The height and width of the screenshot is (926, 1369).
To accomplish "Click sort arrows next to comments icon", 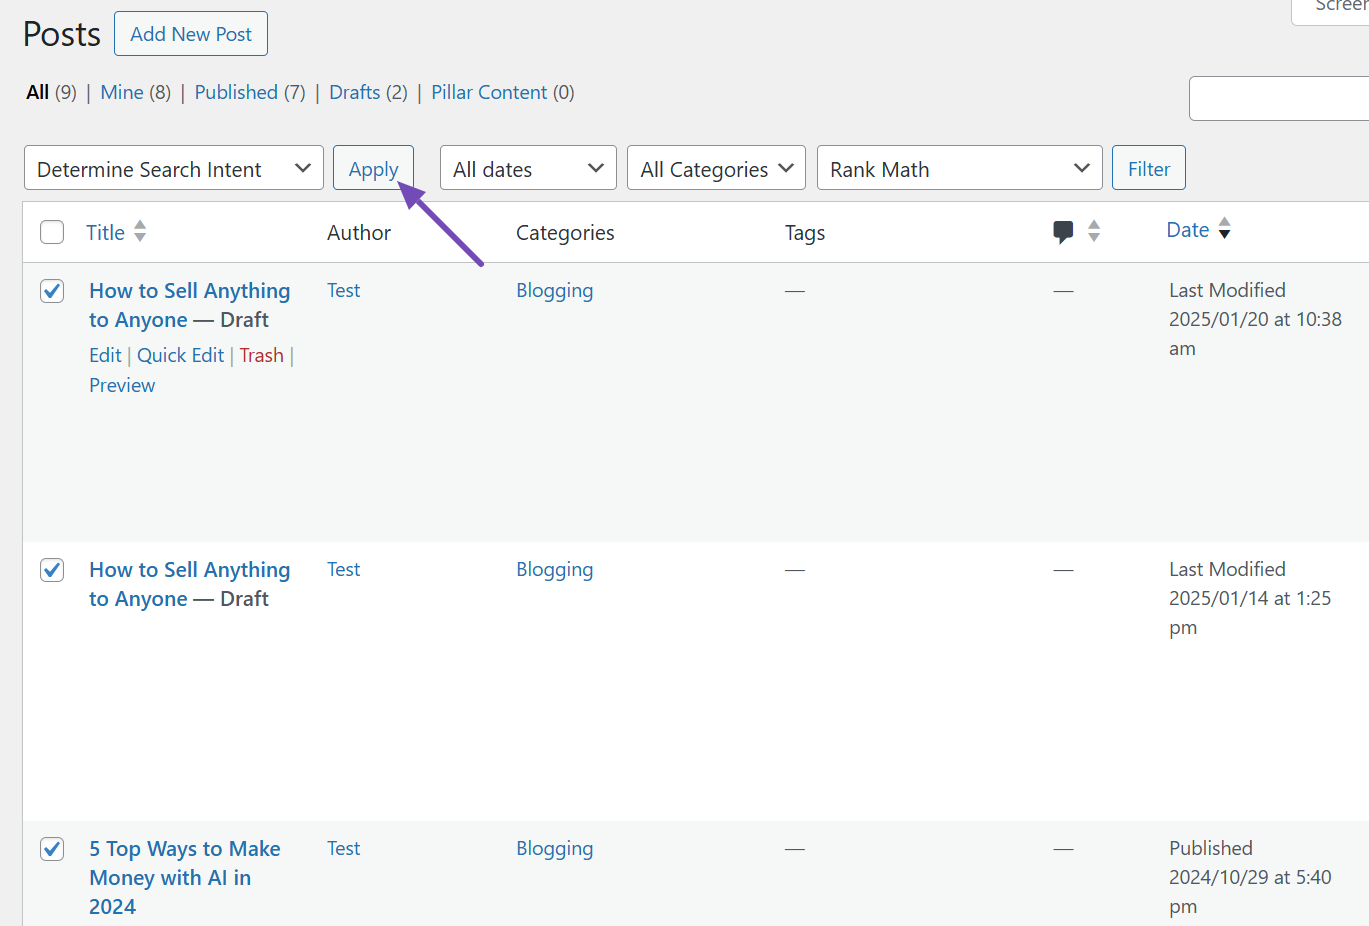I will point(1094,232).
